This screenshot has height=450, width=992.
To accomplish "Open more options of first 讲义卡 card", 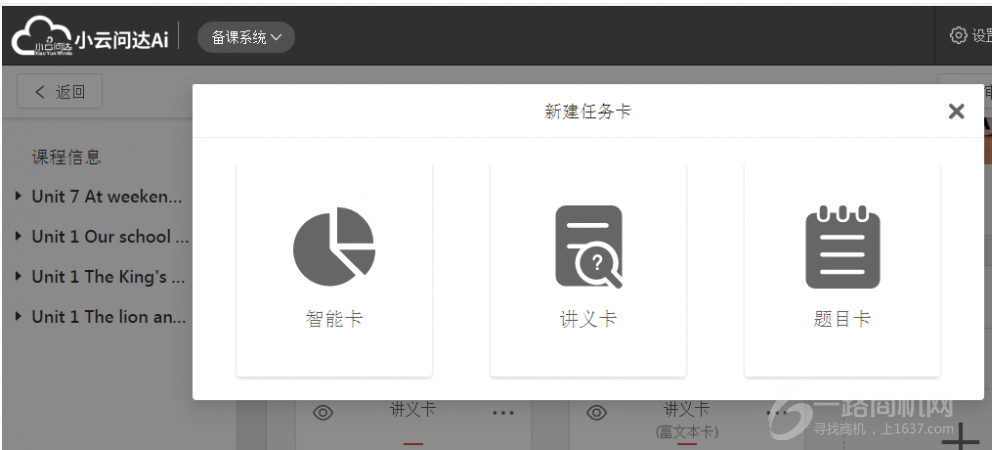I will [x=503, y=413].
